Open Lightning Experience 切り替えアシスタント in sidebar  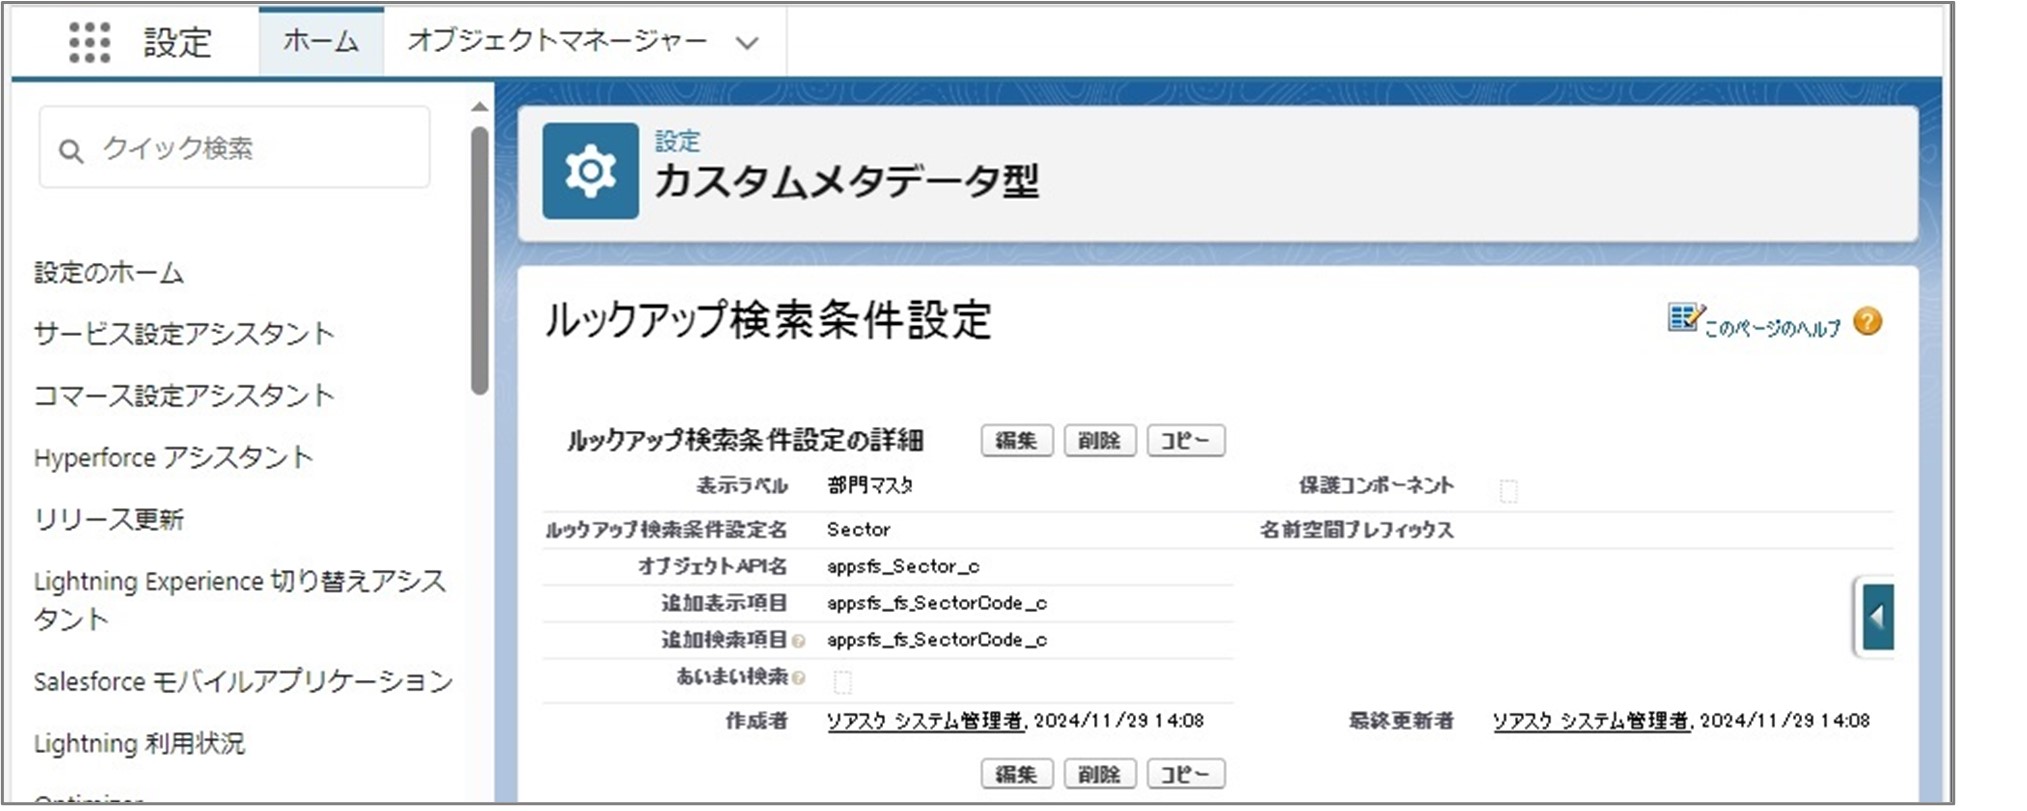point(240,600)
